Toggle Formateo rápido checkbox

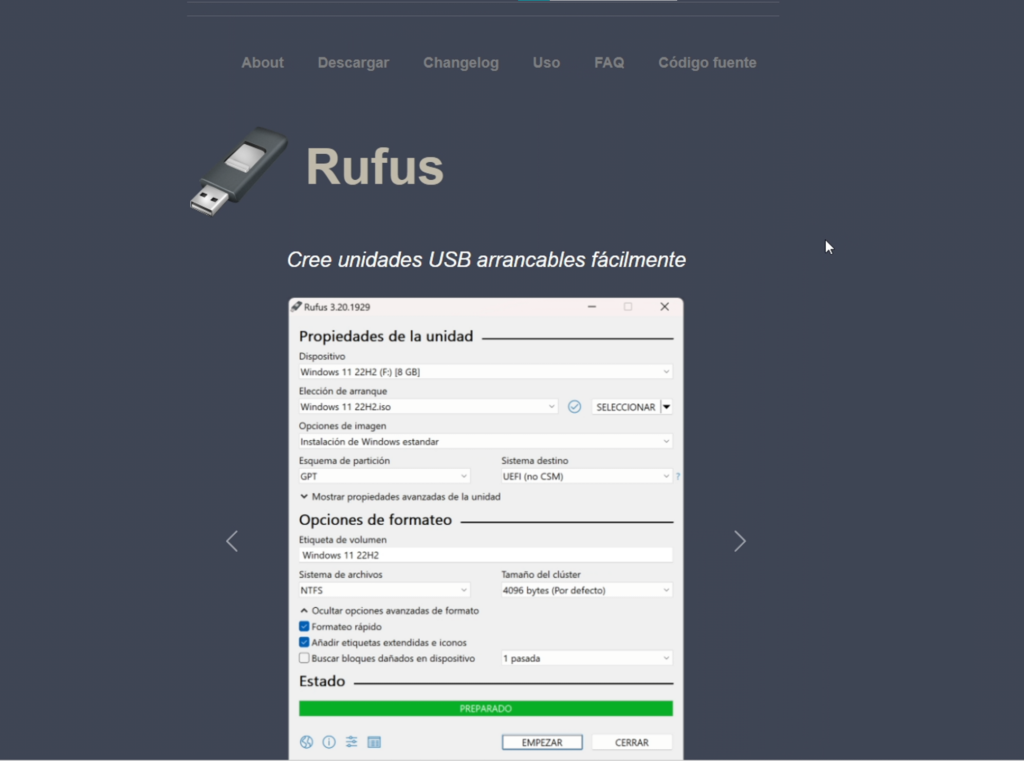point(304,626)
